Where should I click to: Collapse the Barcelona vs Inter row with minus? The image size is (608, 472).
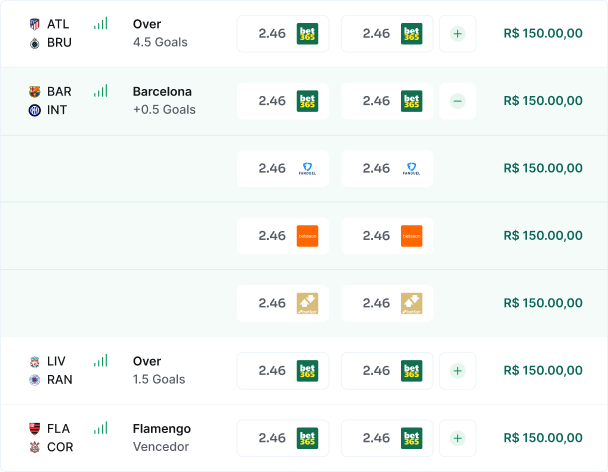(x=457, y=101)
